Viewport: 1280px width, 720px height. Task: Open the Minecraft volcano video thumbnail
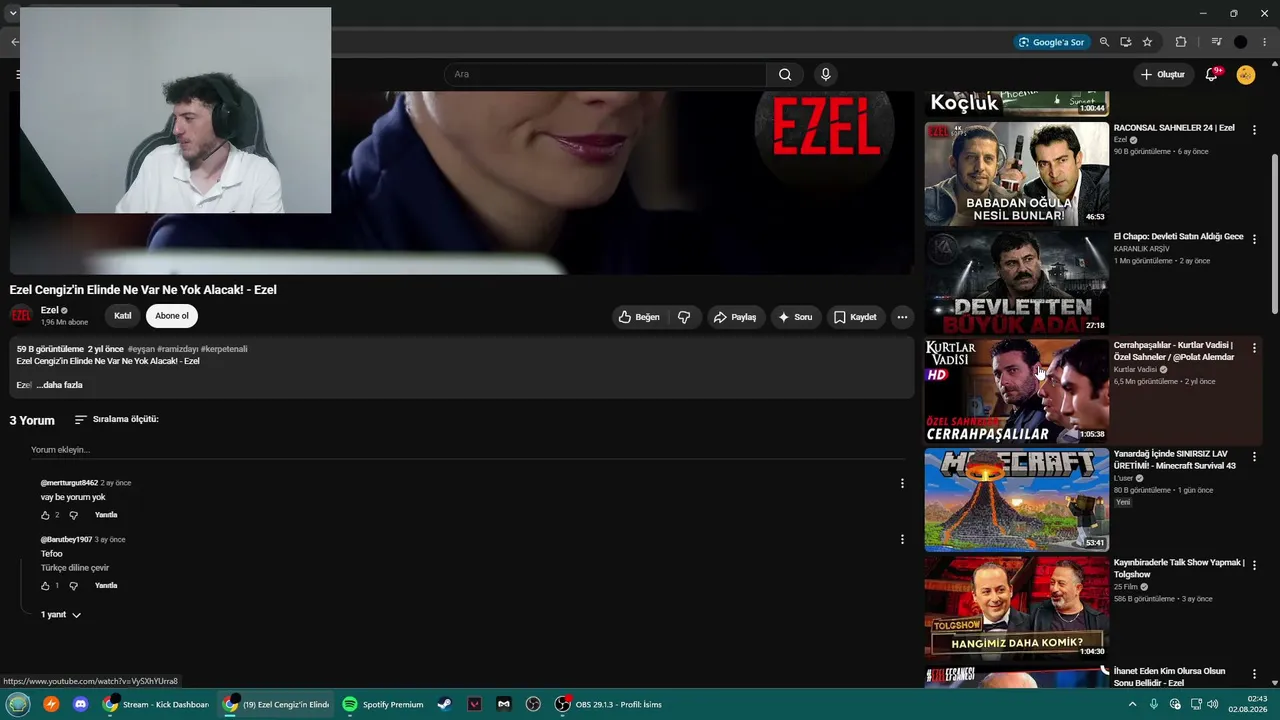[1017, 501]
